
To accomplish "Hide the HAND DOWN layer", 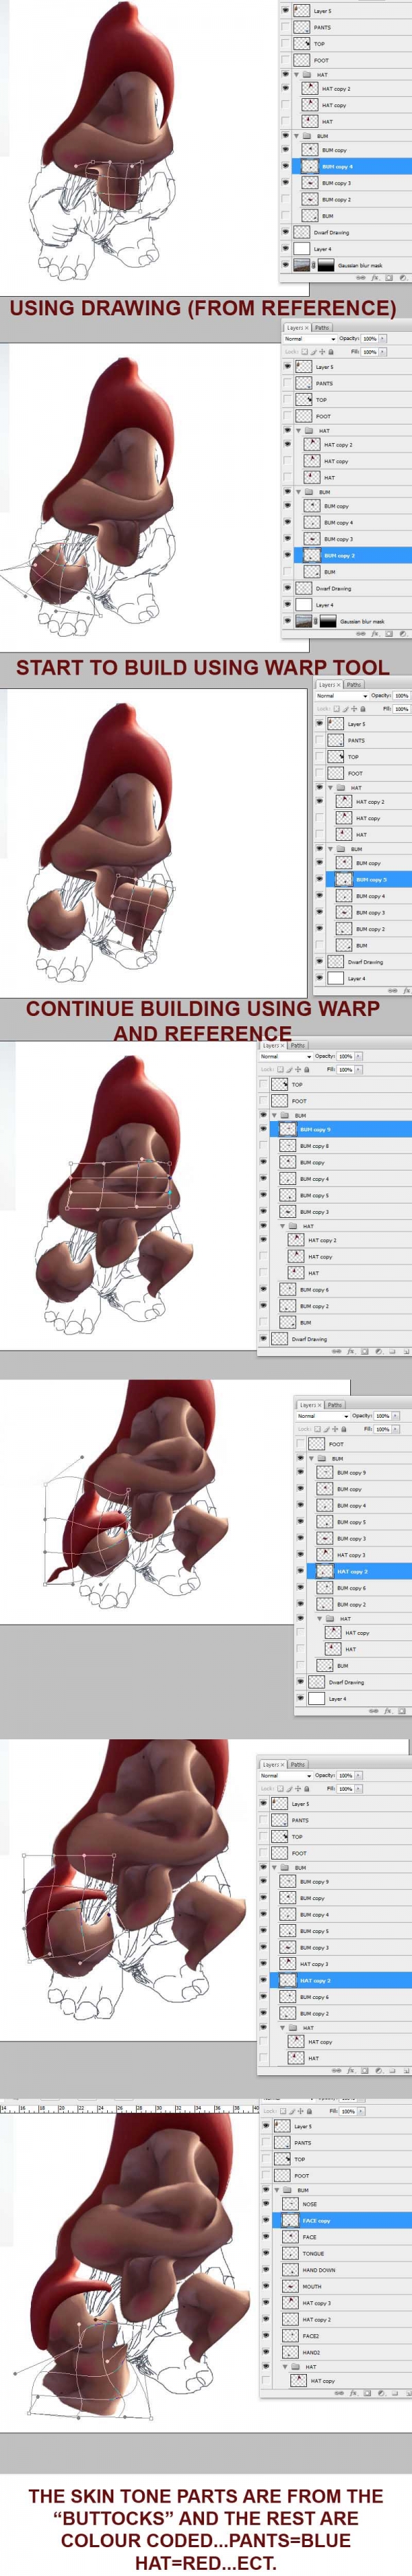I will click(x=266, y=2270).
